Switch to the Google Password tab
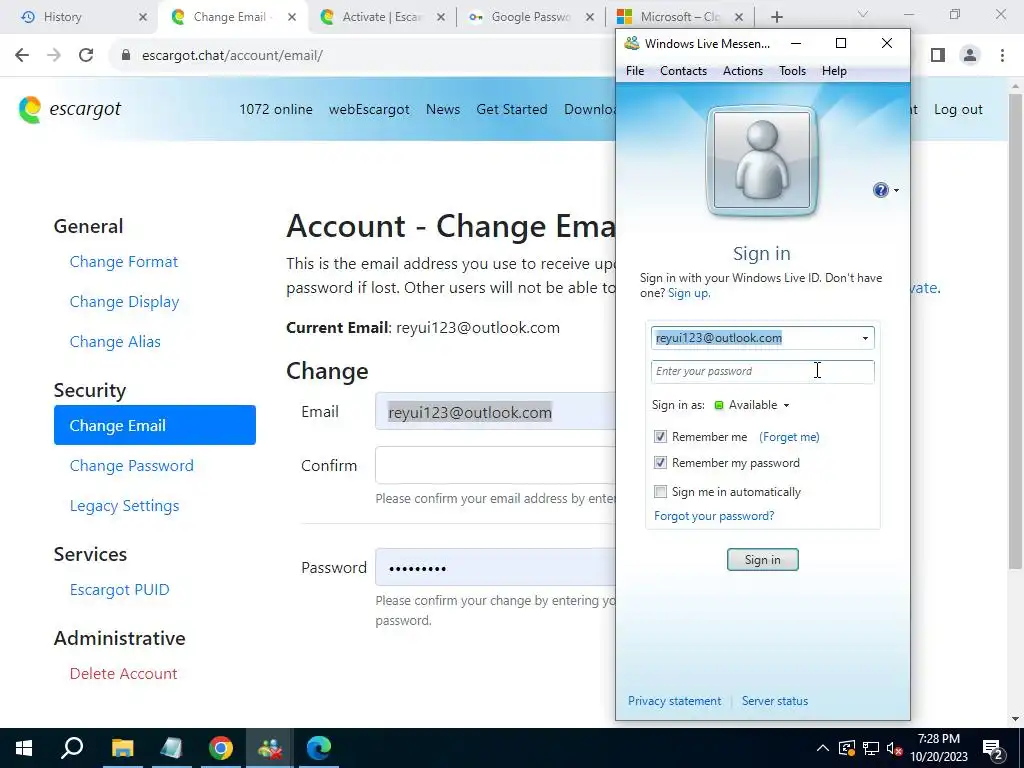 coord(531,17)
